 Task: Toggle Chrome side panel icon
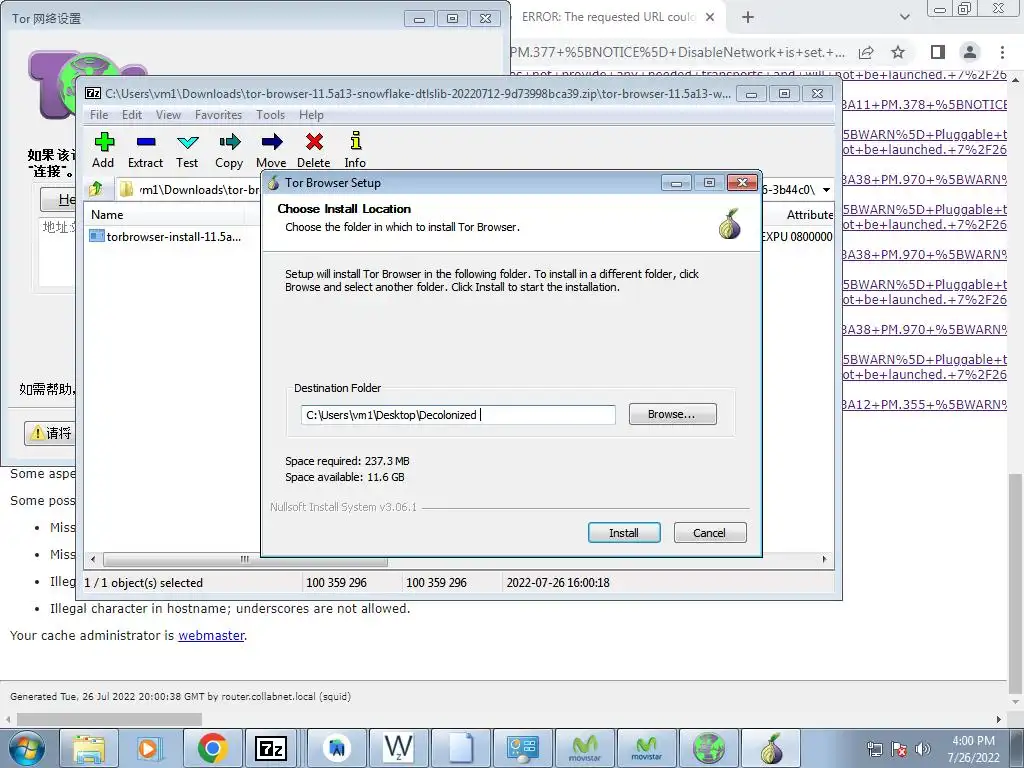tap(938, 52)
